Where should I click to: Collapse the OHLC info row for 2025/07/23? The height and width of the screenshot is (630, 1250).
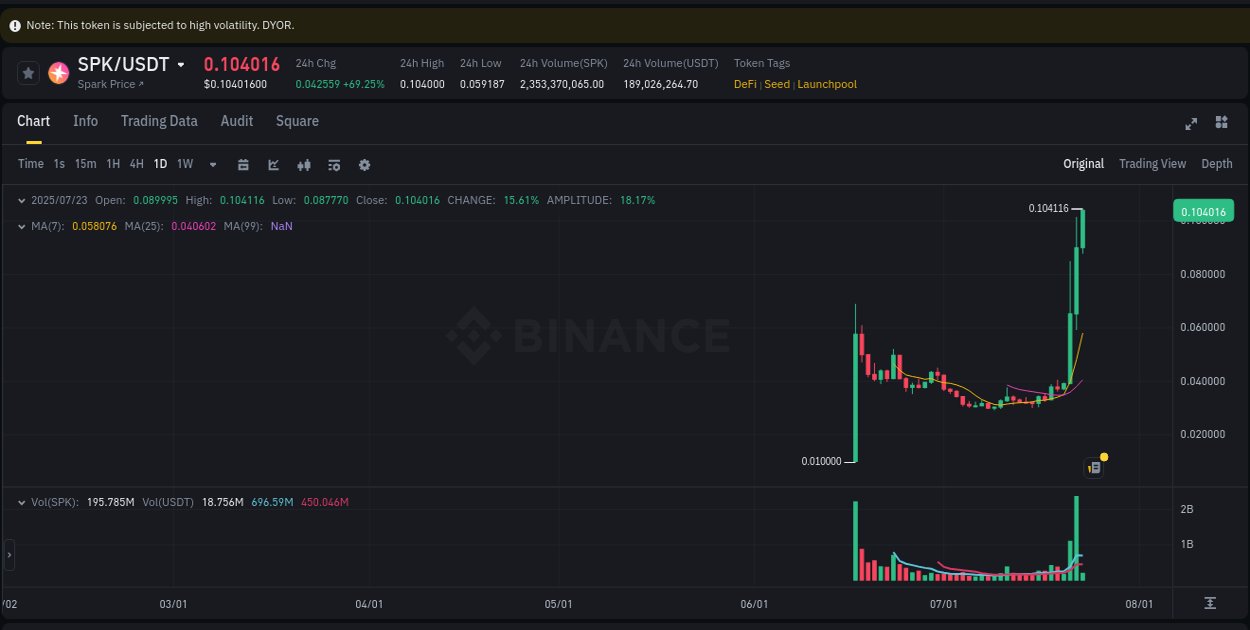click(x=22, y=200)
